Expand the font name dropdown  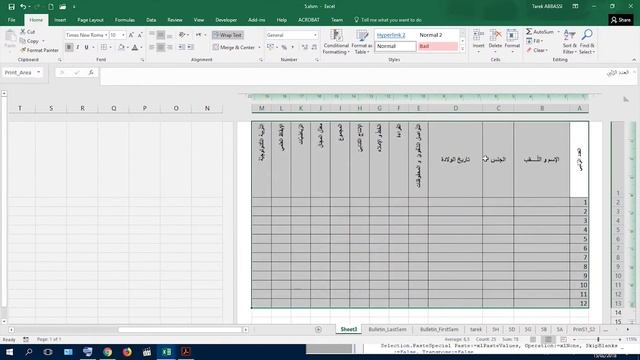coord(106,35)
